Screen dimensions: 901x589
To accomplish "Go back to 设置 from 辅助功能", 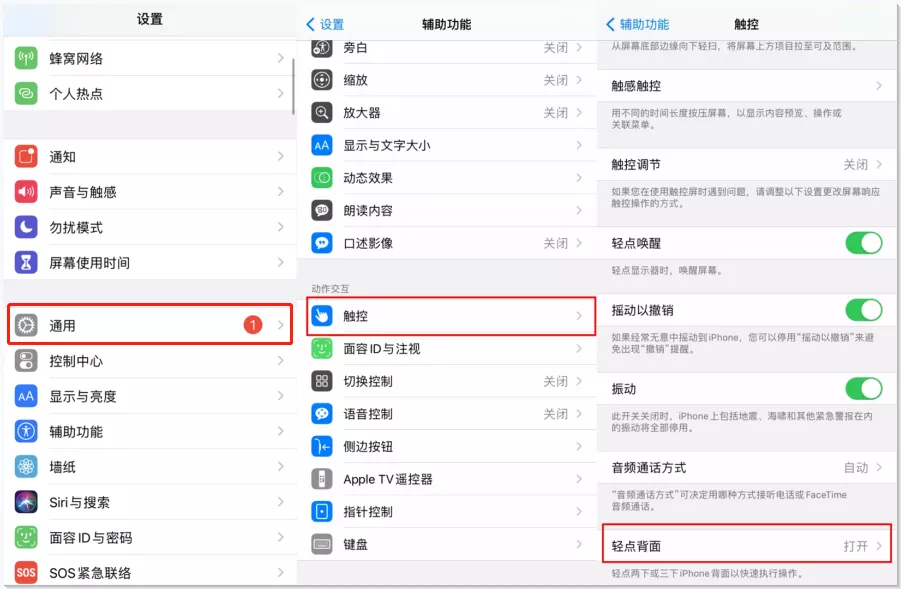I will (x=325, y=24).
